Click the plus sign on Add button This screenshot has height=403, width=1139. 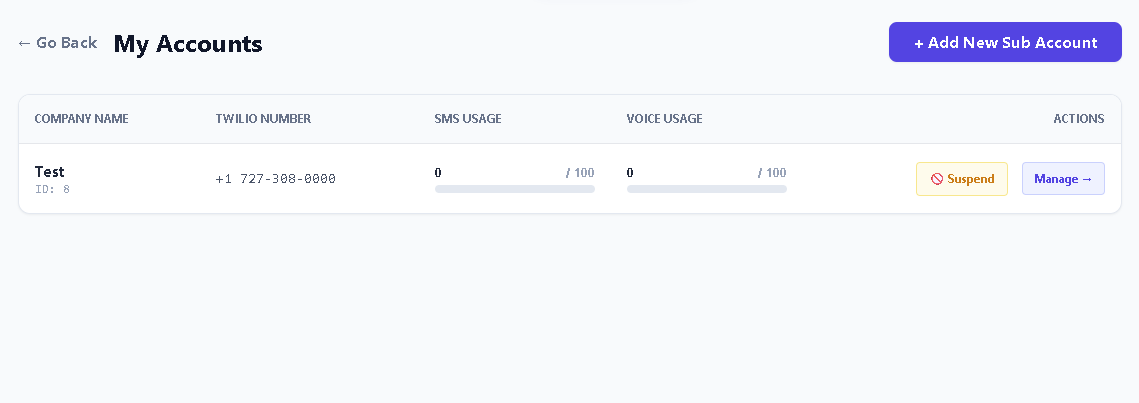pos(919,43)
